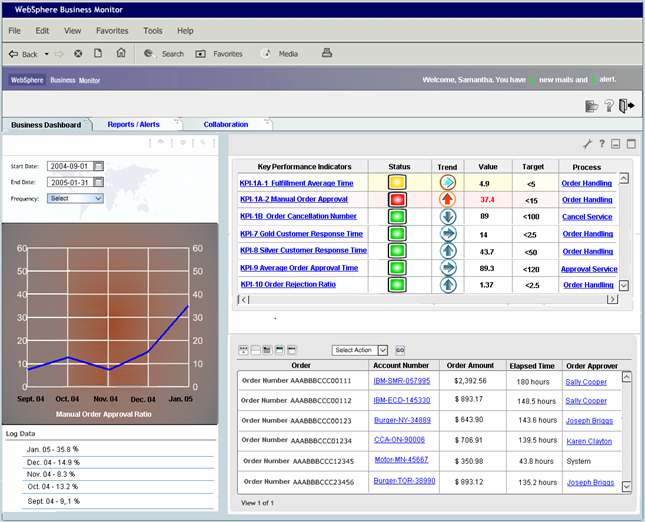Maximize the KPI panel
Viewport: 645px width, 522px height.
coord(631,144)
